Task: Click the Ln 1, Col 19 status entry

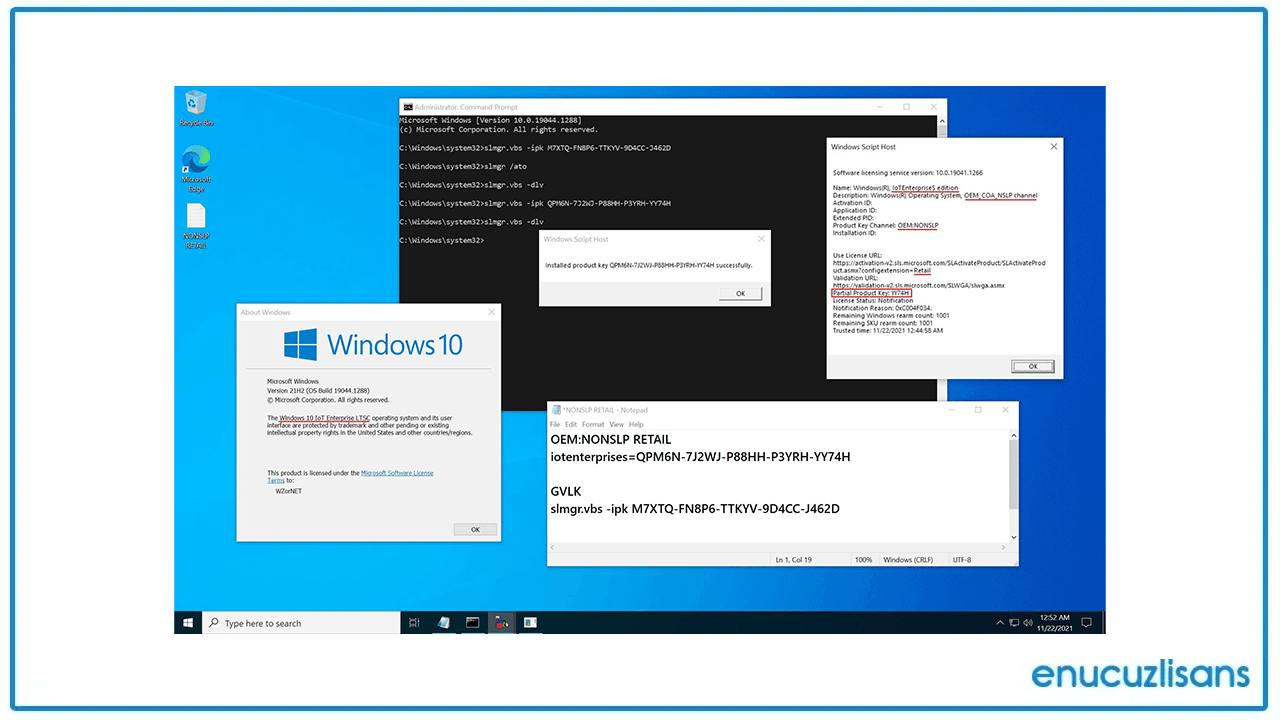Action: (x=794, y=560)
